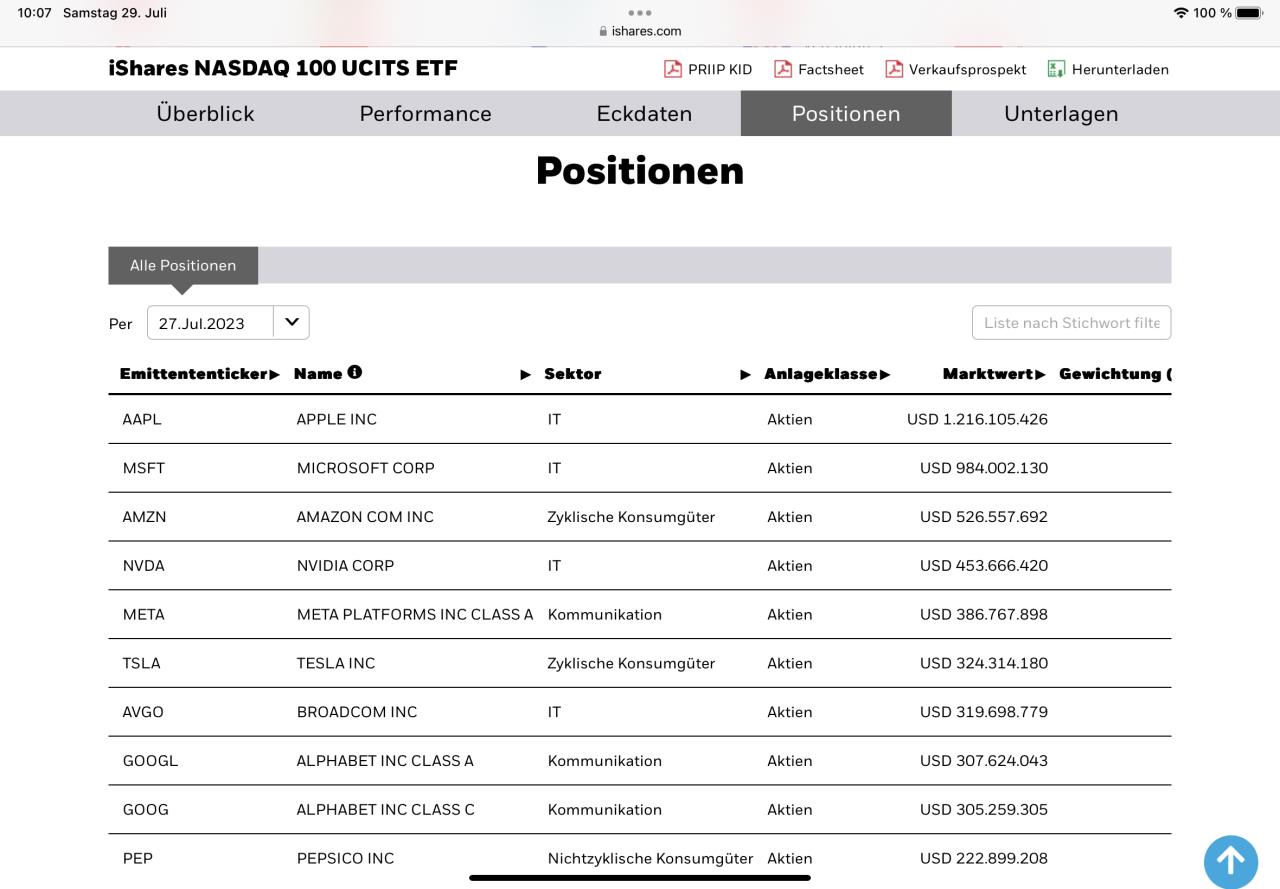
Task: Switch to the Überblick tab
Action: (x=205, y=113)
